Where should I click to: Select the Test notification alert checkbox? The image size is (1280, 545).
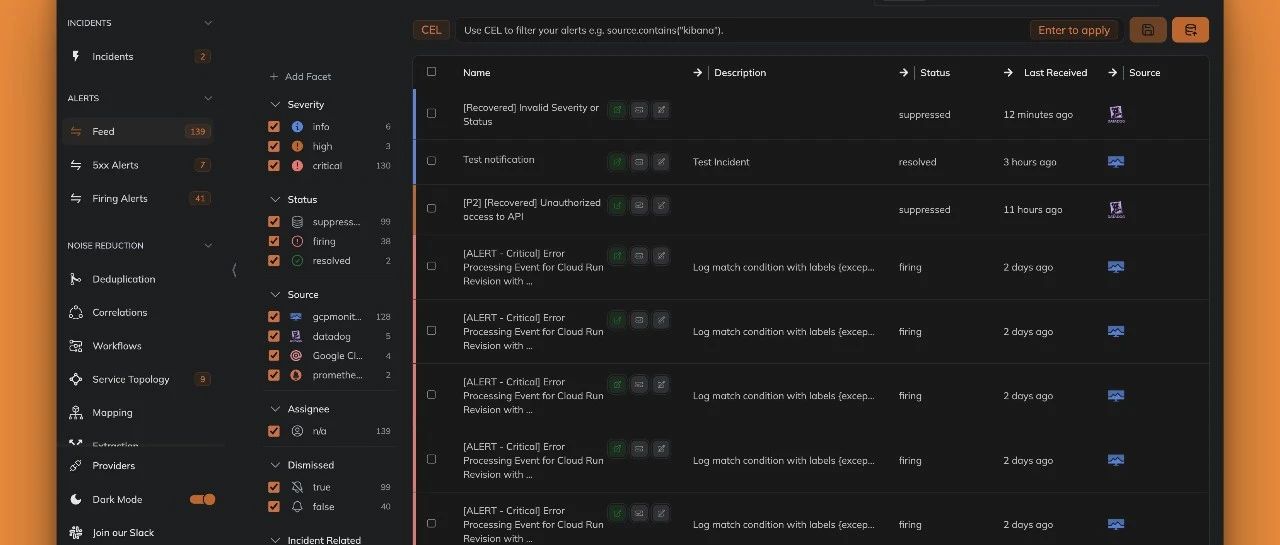click(432, 161)
